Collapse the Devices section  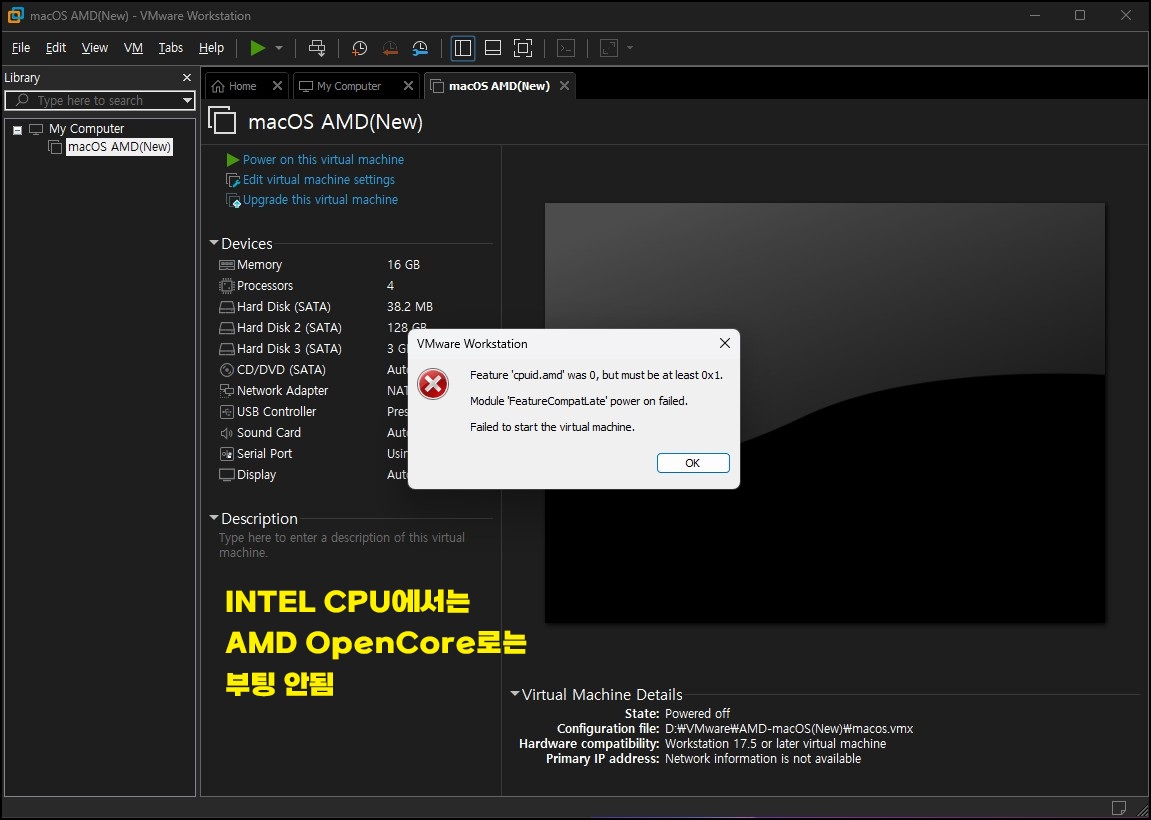(214, 243)
